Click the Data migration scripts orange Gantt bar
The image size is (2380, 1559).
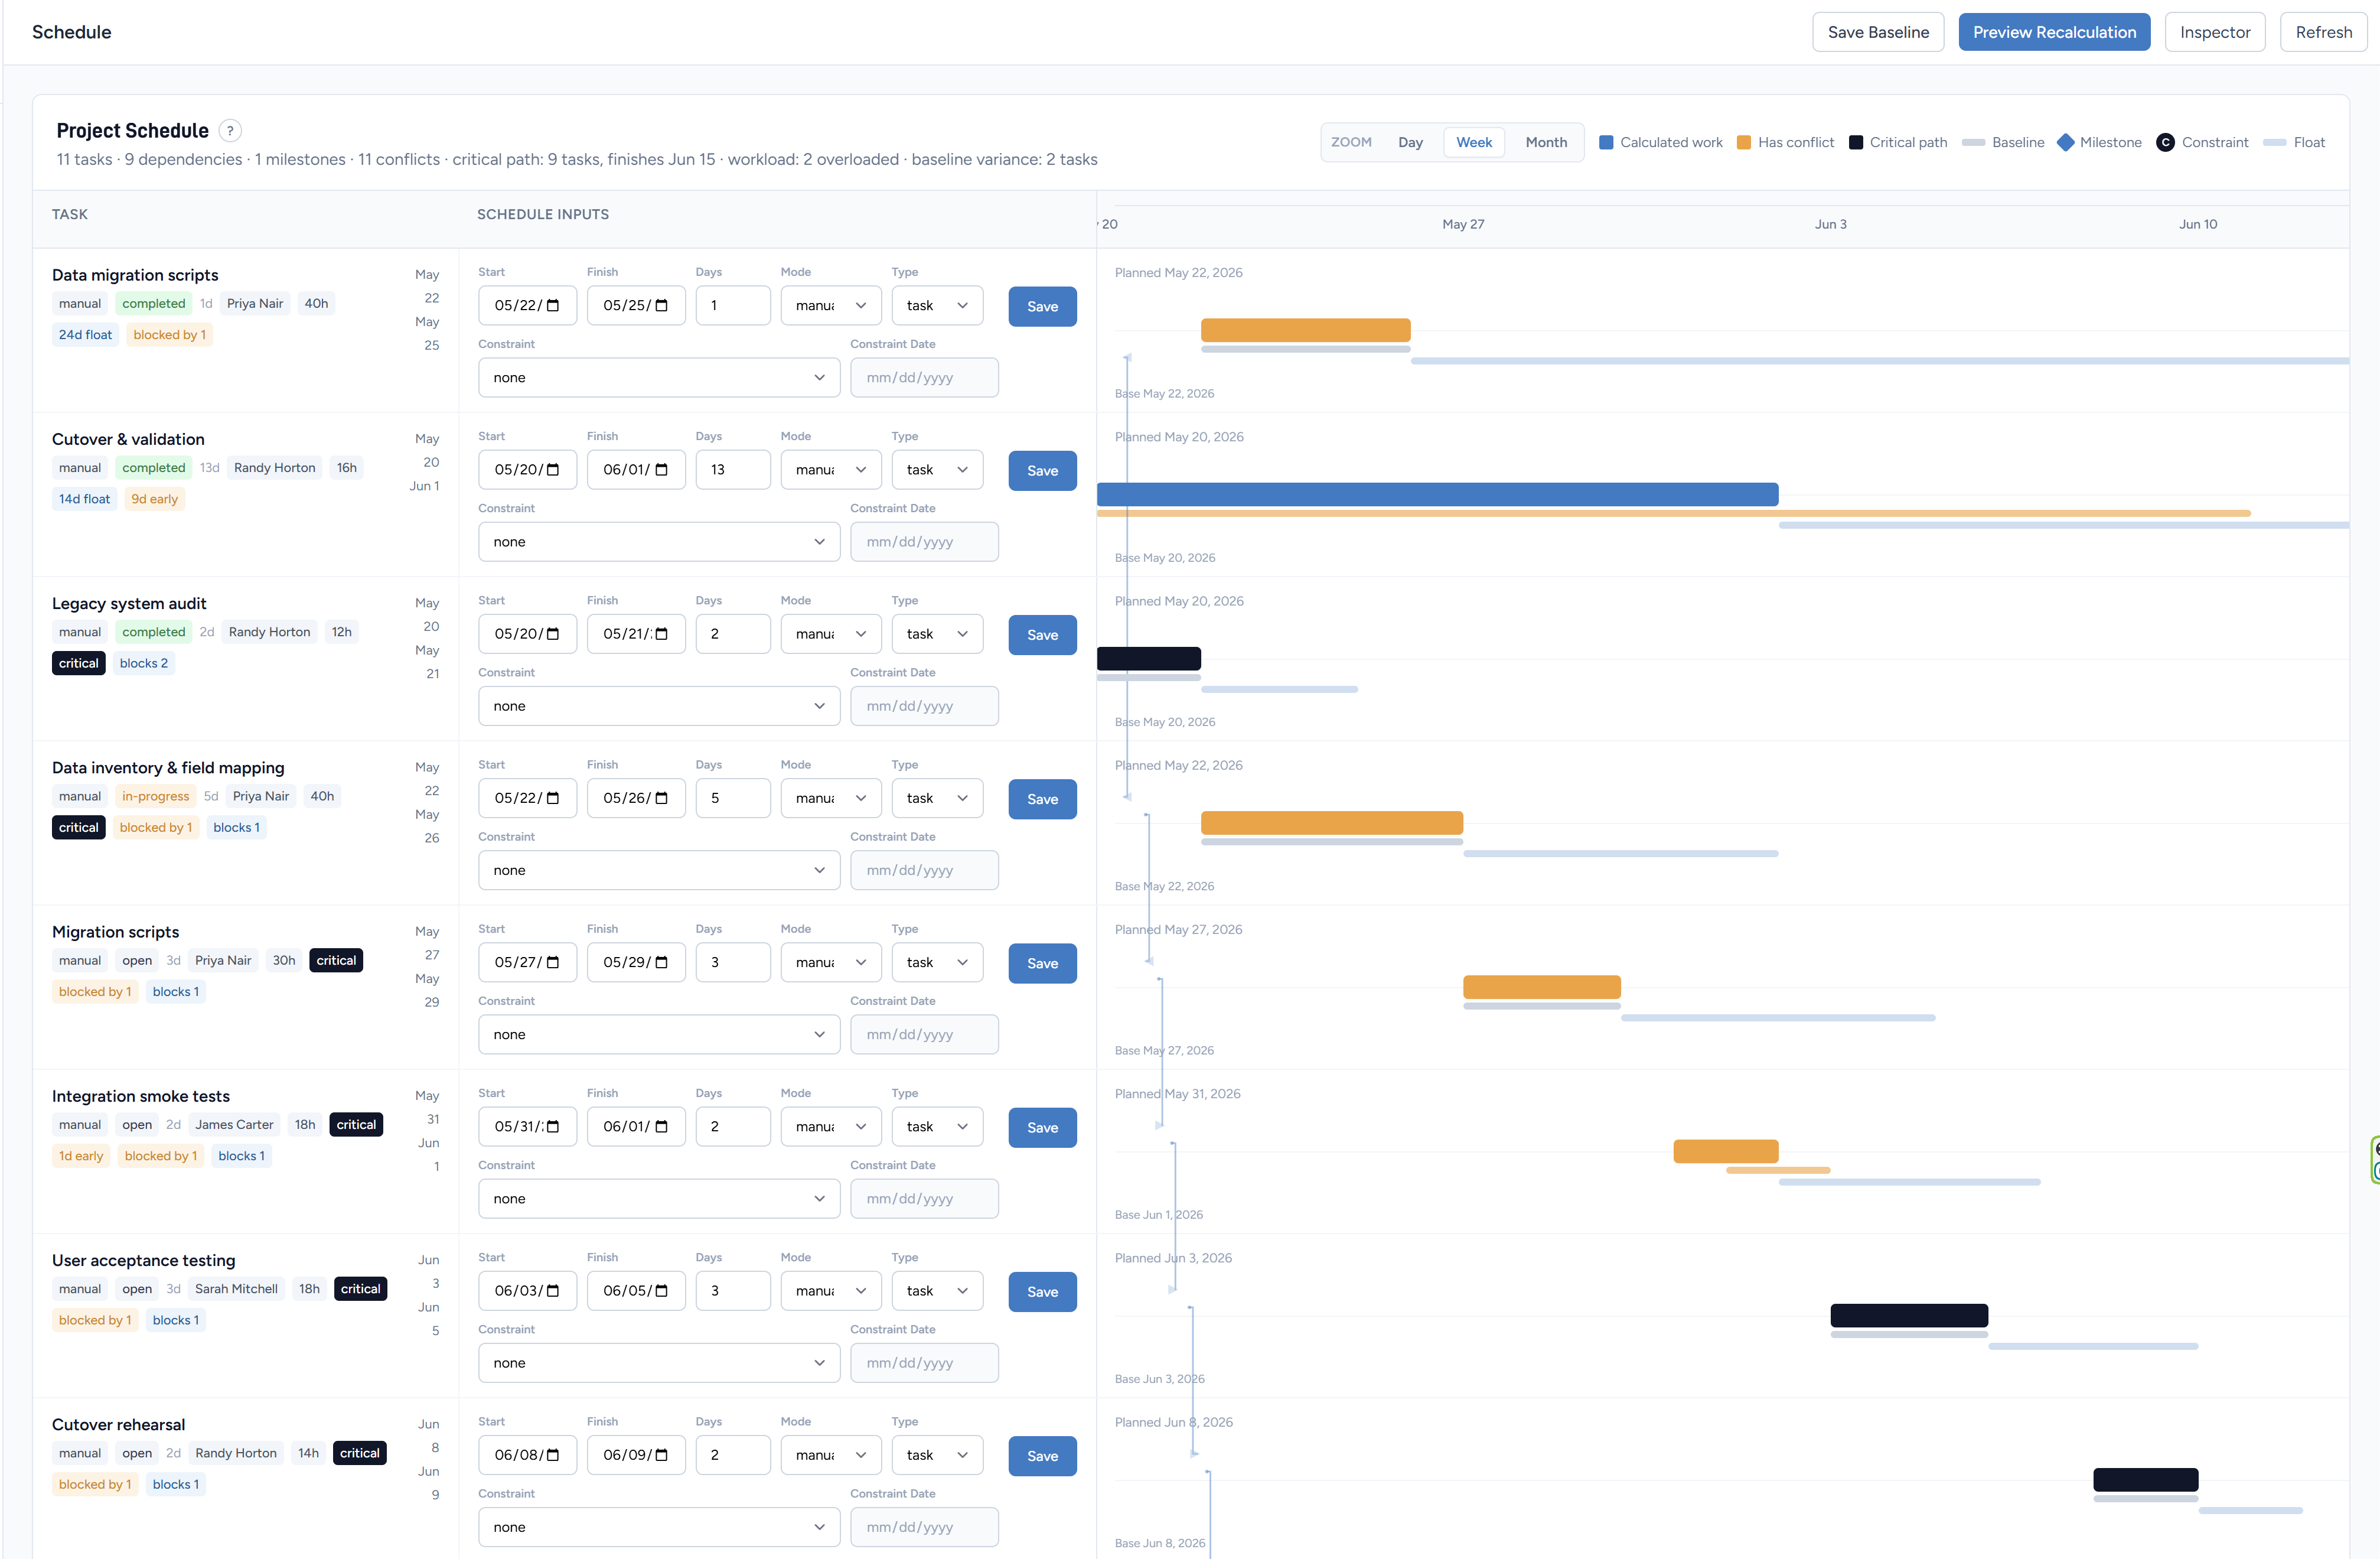click(x=1305, y=330)
